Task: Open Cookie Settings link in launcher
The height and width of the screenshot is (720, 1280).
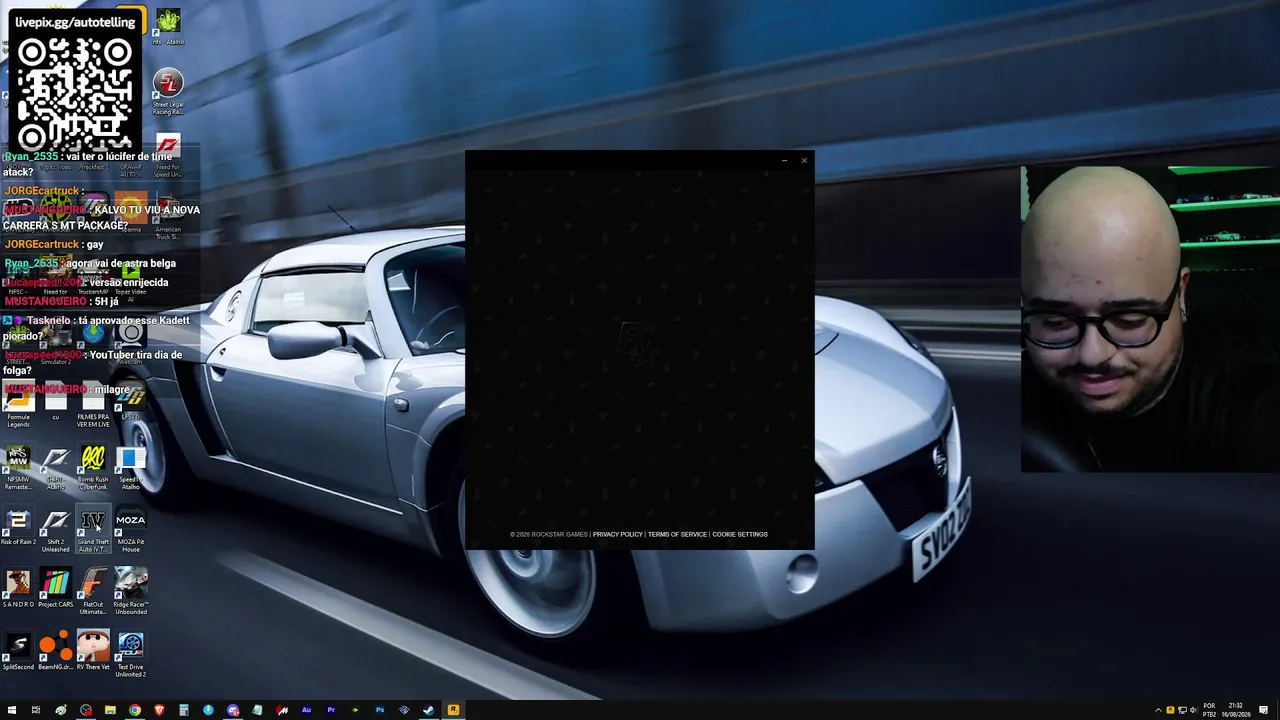Action: [740, 534]
